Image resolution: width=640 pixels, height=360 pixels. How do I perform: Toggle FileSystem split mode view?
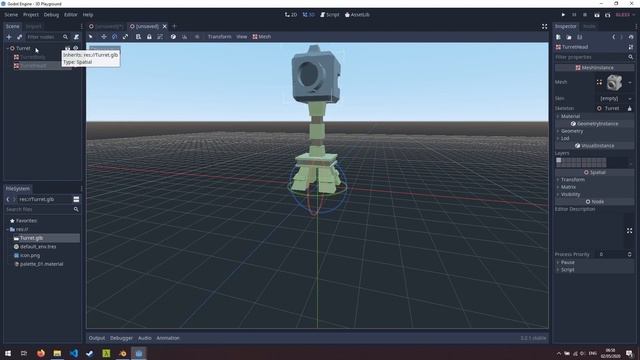click(x=76, y=199)
